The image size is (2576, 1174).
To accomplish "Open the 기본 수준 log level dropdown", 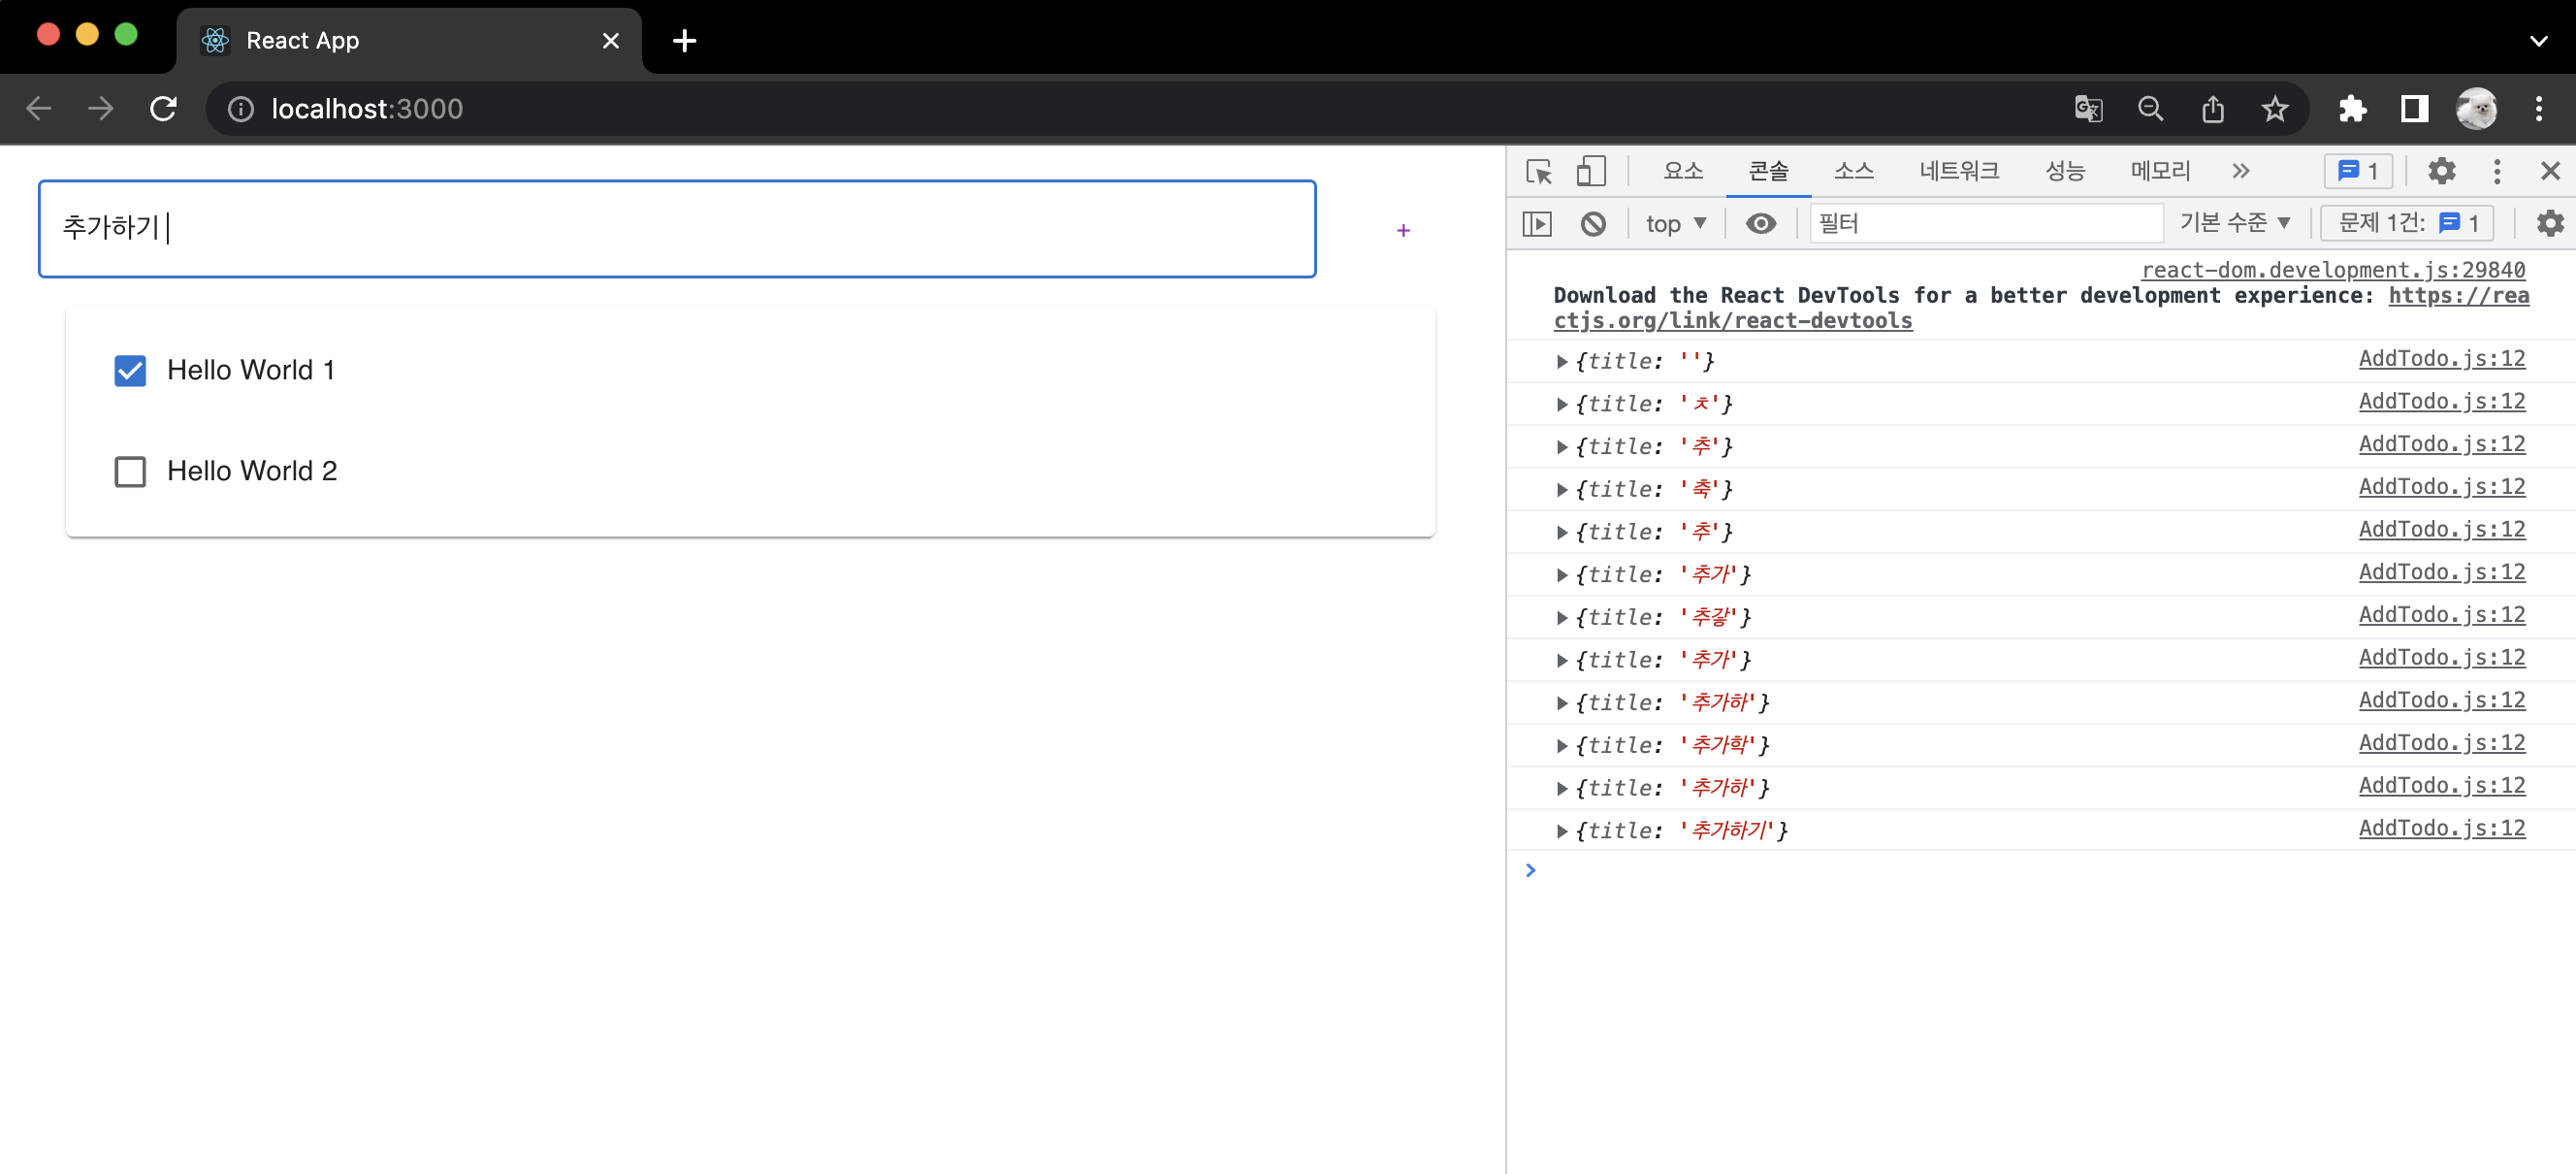I will (2234, 223).
